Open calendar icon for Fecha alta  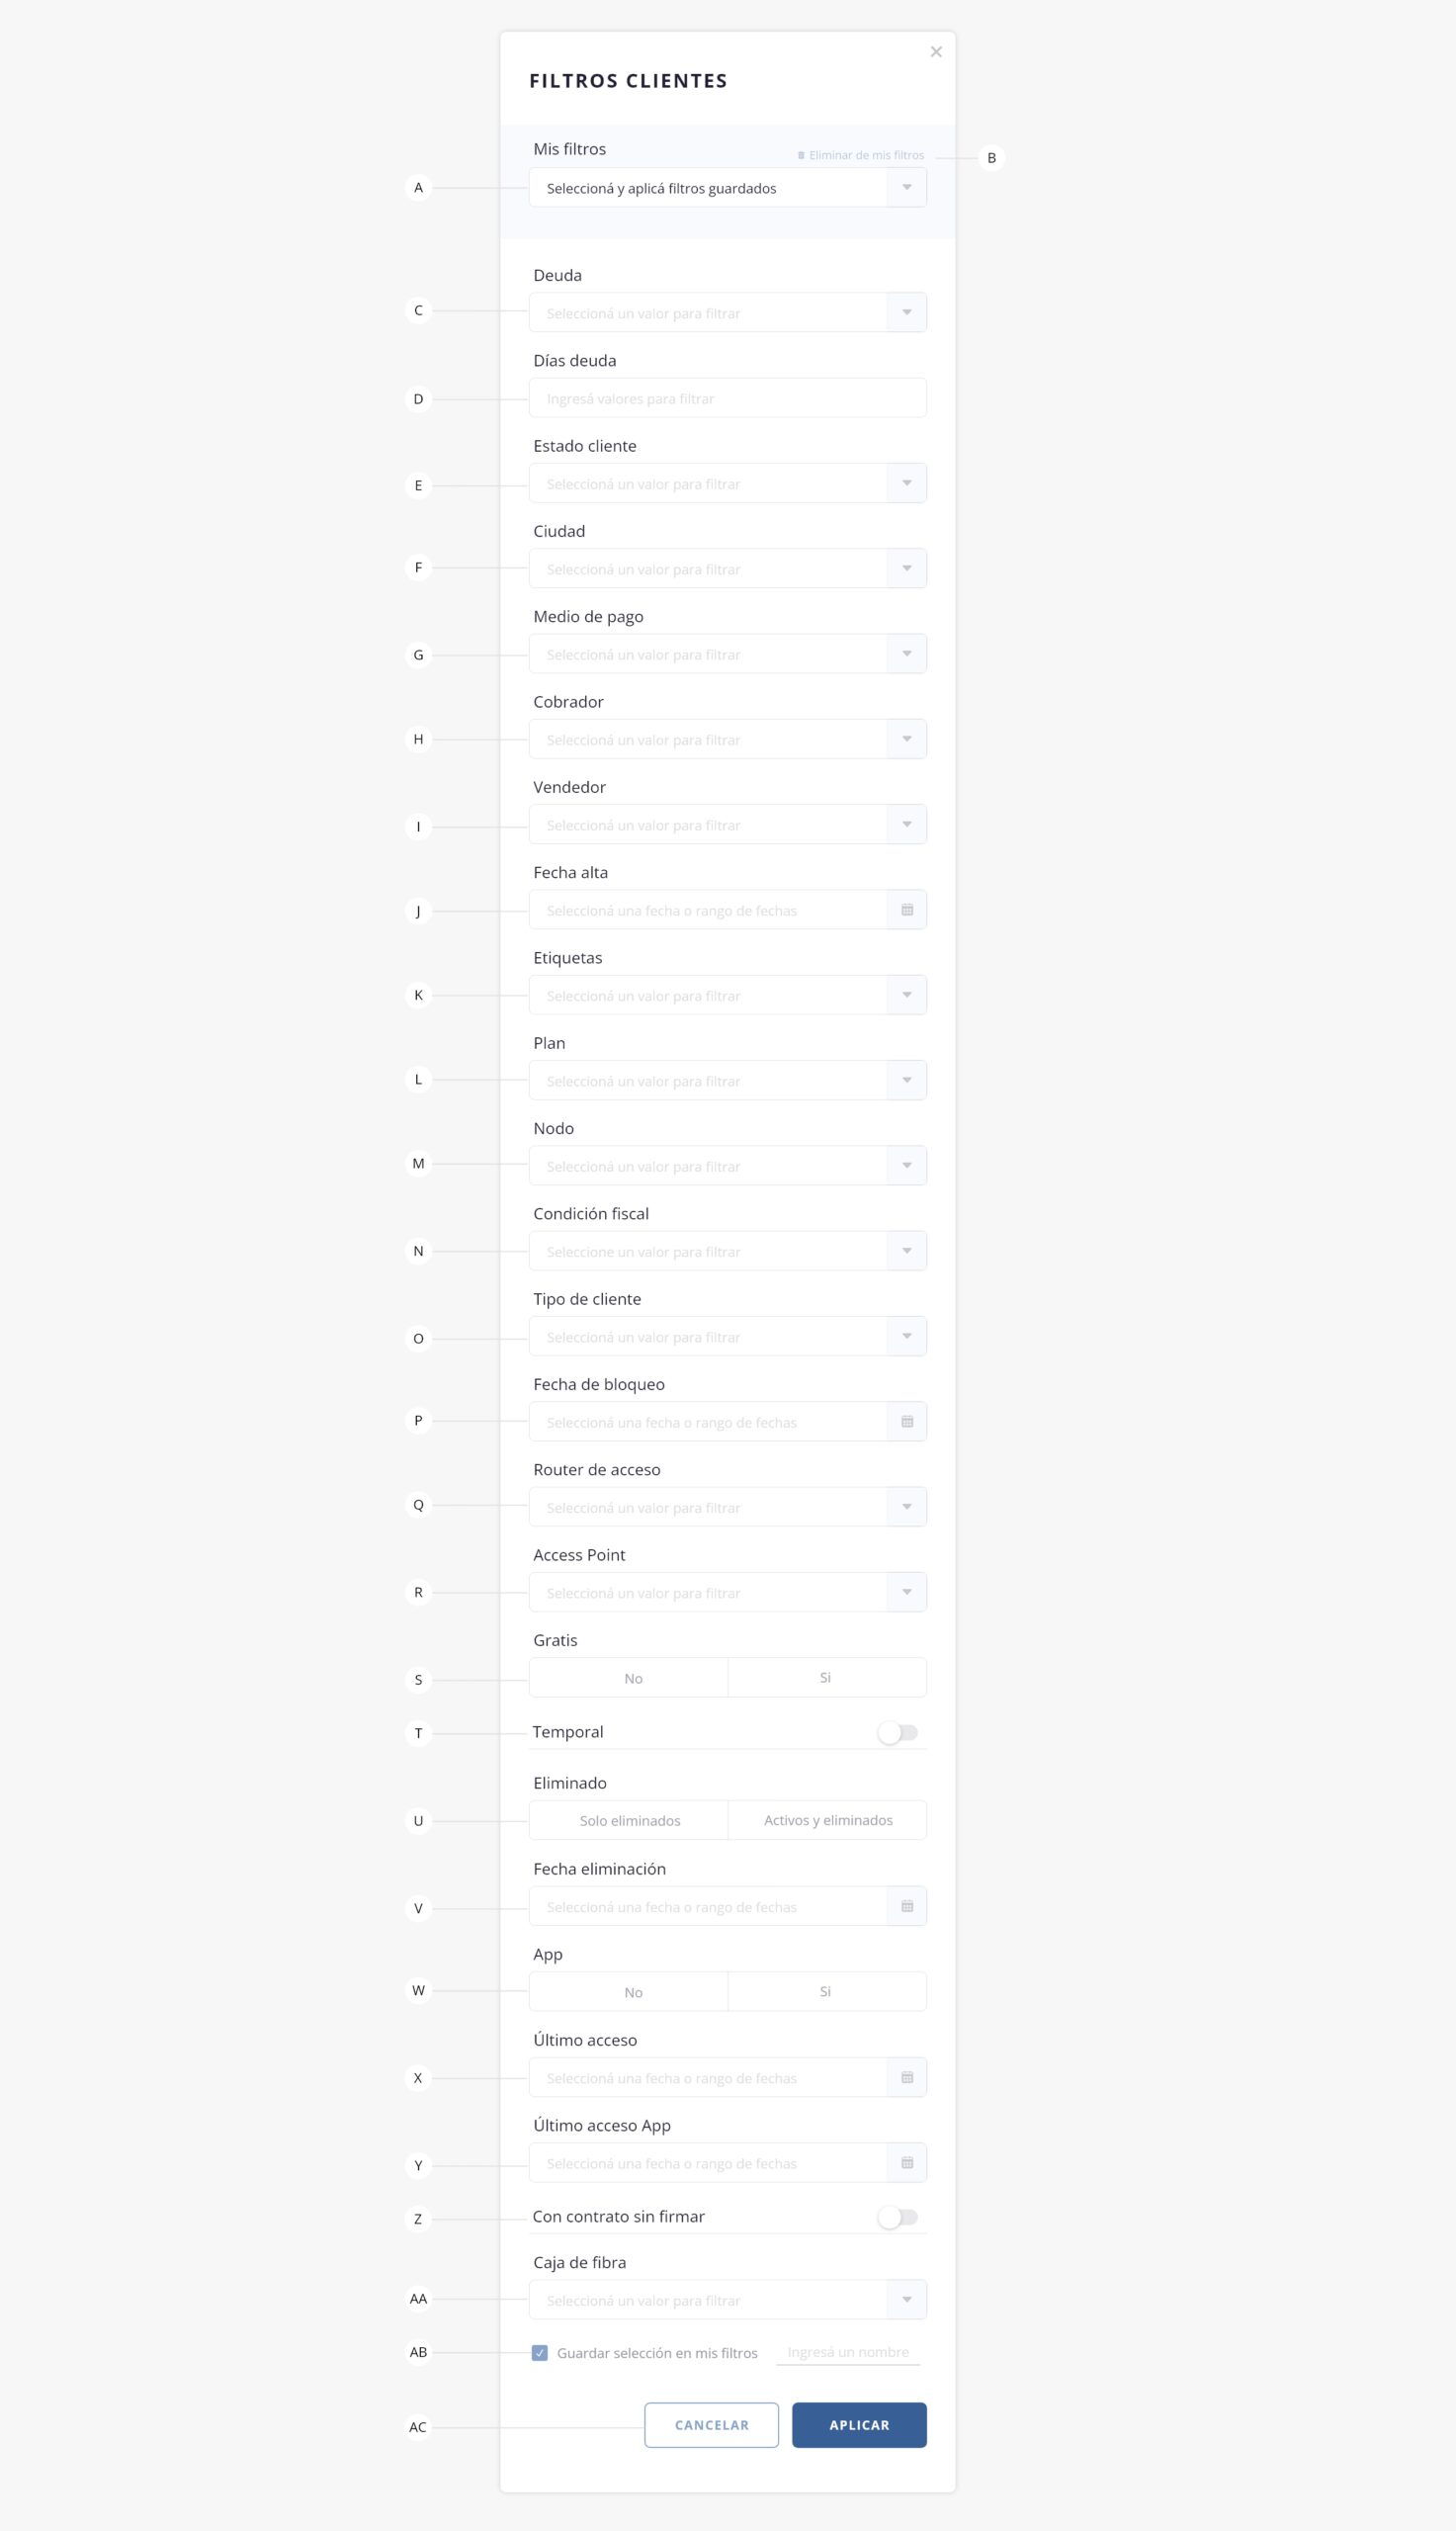pos(907,910)
